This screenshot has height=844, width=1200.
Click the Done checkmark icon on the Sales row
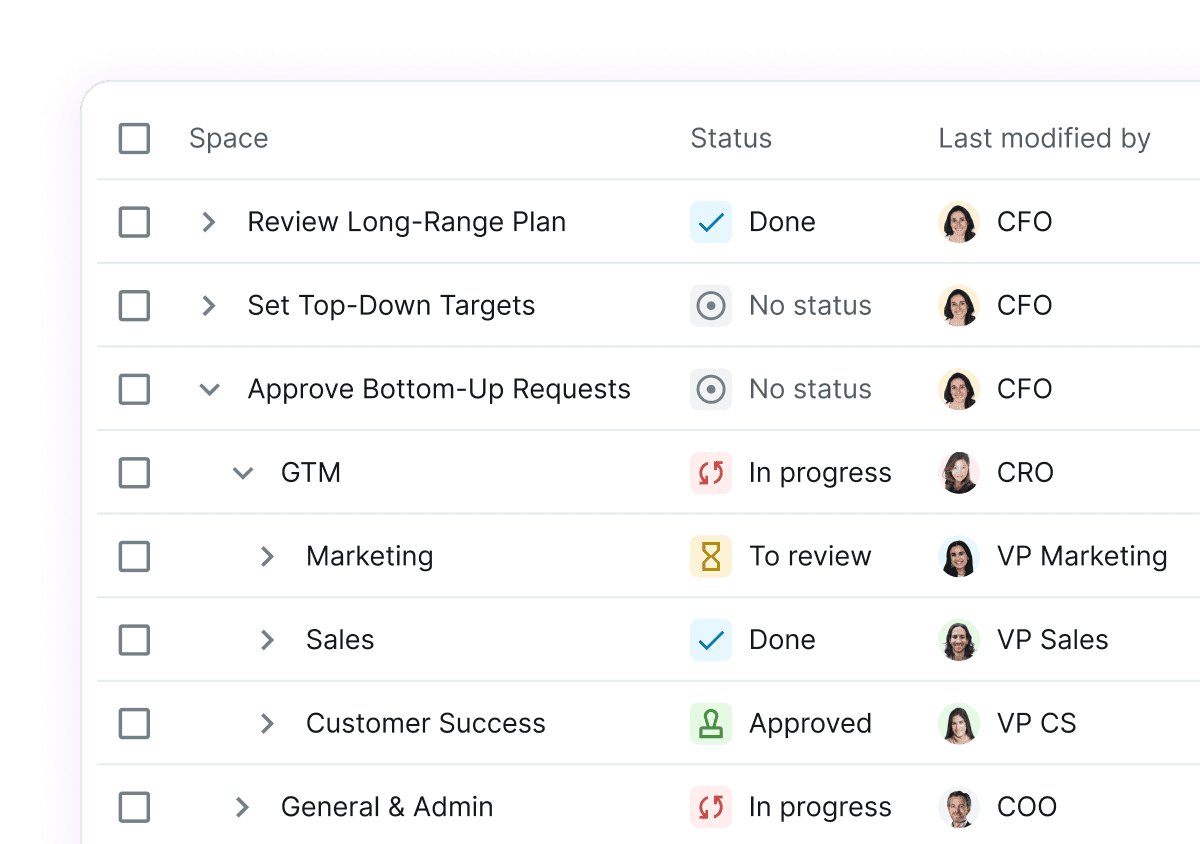[711, 640]
